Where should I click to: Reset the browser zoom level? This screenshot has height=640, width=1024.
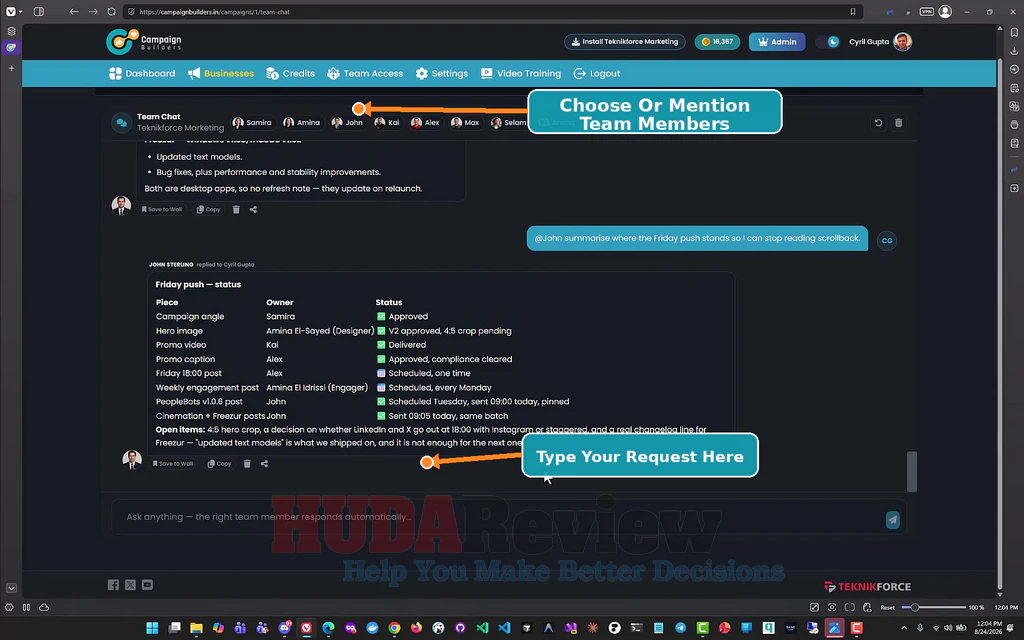tap(888, 607)
